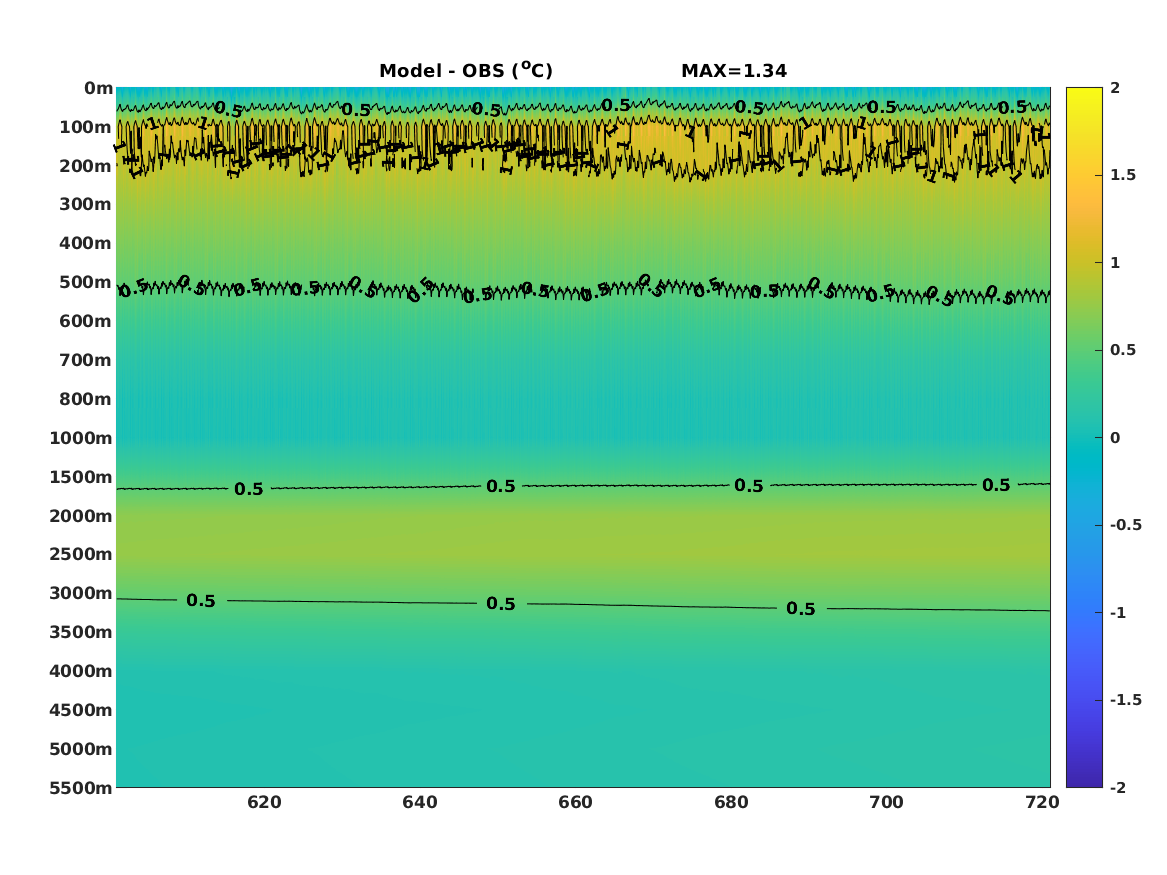Select the "3500m" depth axis label
This screenshot has height=875, width=1167.
pyautogui.click(x=81, y=632)
